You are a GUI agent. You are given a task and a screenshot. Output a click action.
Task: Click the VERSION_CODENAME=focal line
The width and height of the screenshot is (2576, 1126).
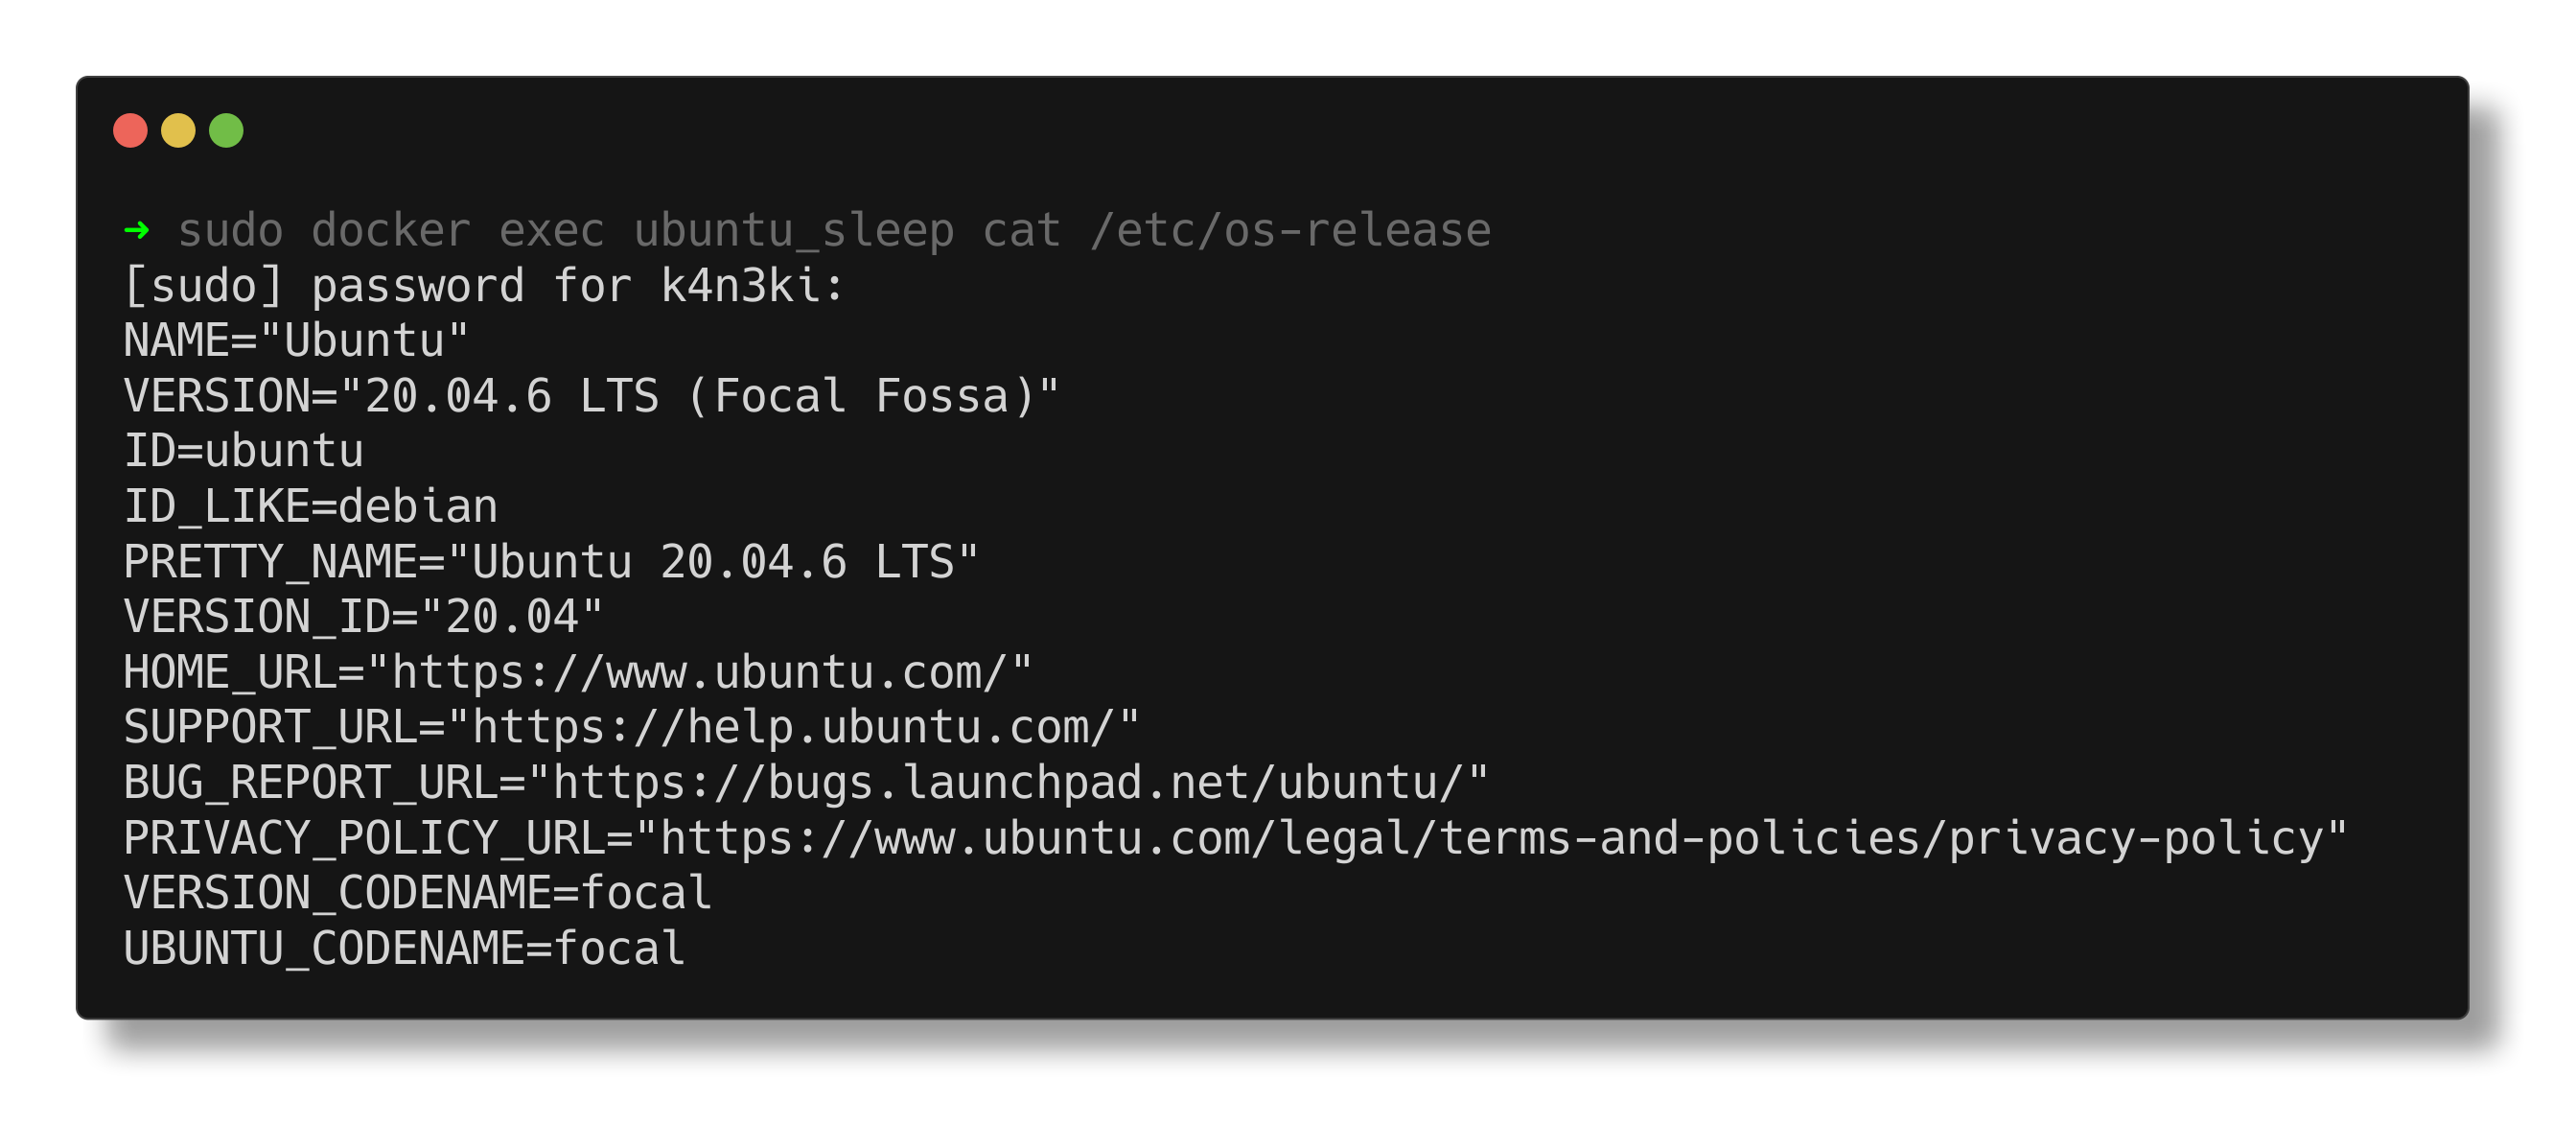coord(418,893)
